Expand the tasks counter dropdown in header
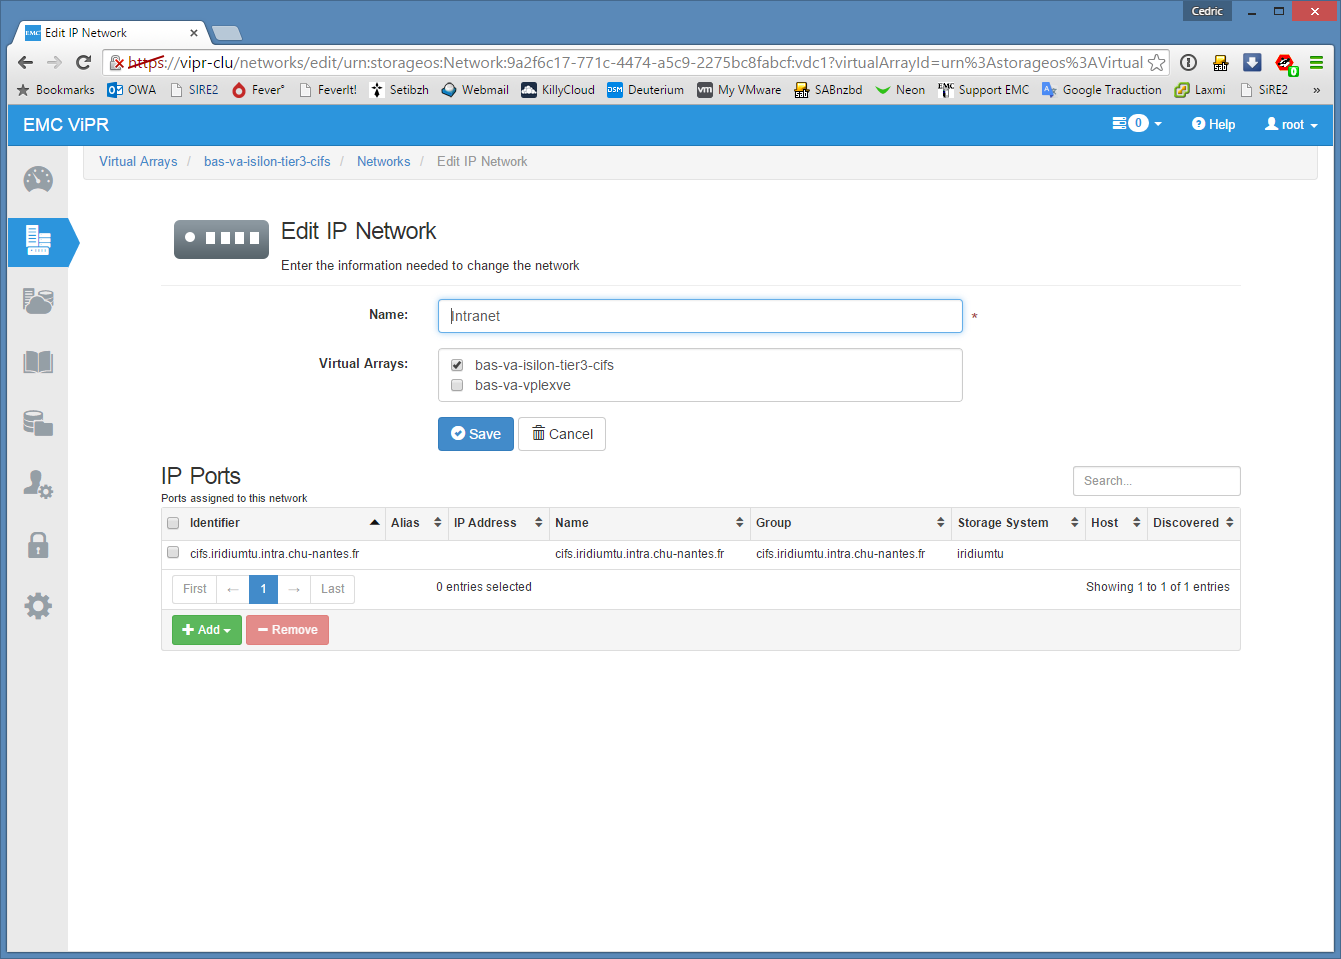 click(1137, 124)
